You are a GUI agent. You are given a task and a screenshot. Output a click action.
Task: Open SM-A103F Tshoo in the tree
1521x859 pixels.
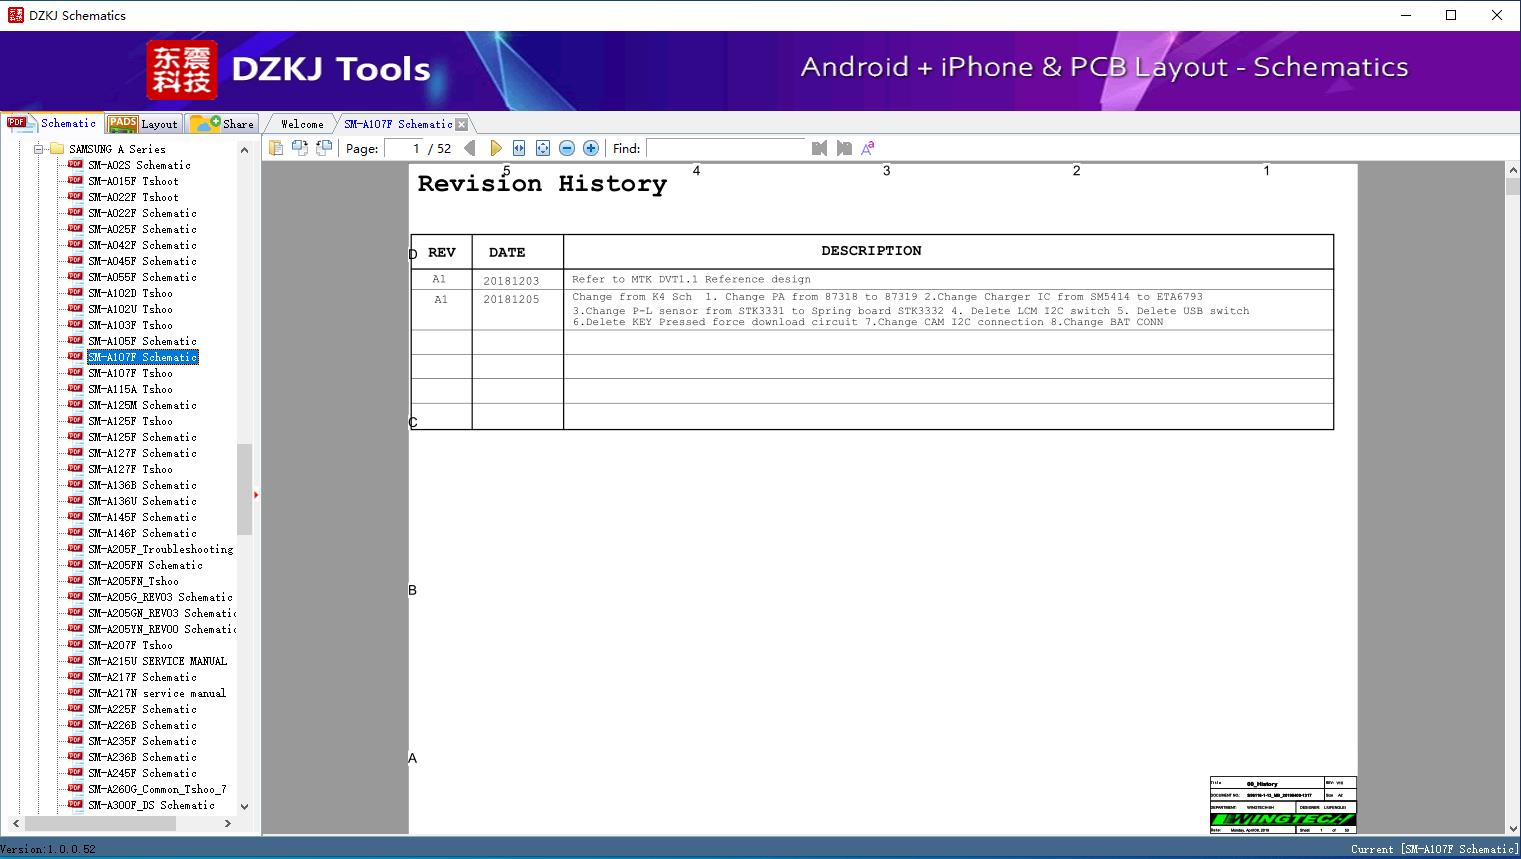click(x=130, y=325)
